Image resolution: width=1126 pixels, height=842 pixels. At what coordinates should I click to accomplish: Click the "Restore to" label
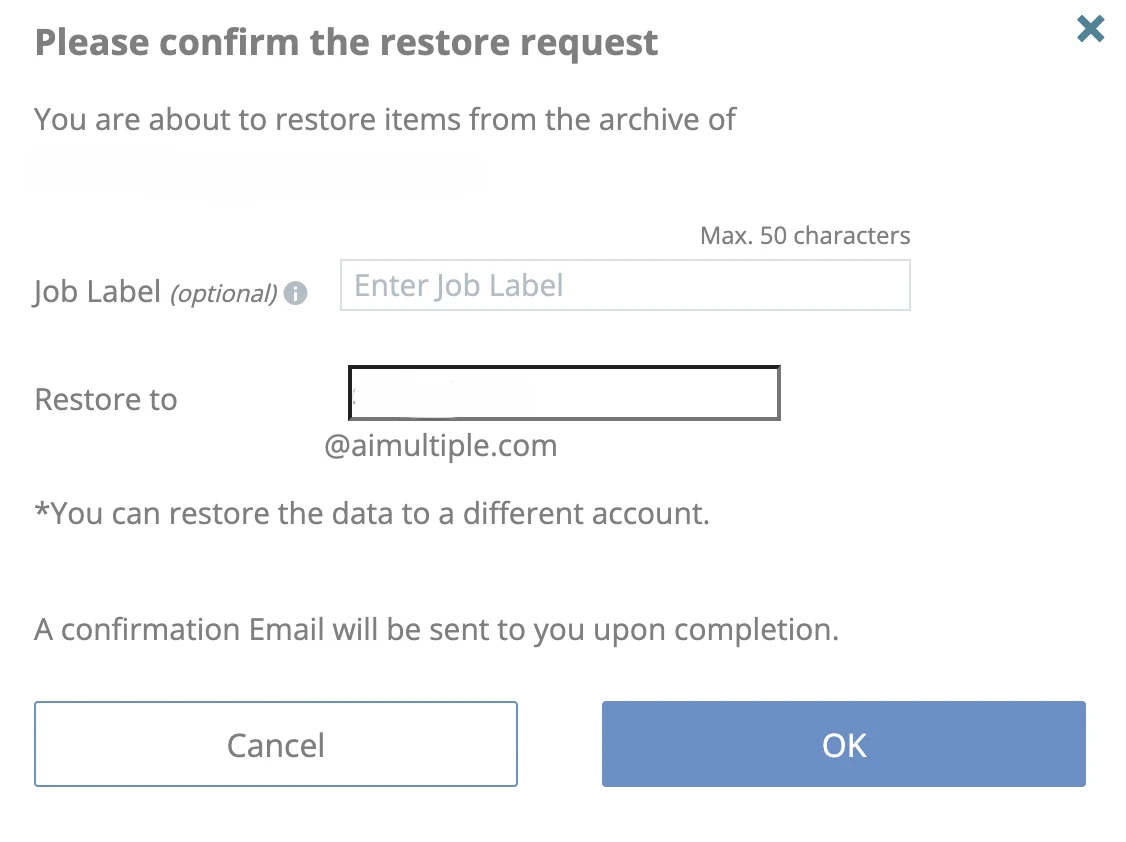point(105,400)
